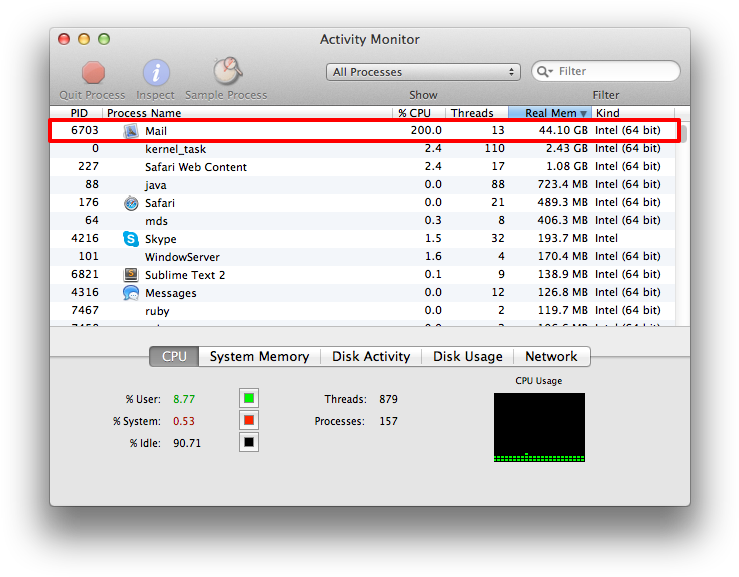Click PID 6703 in the list

click(x=85, y=130)
